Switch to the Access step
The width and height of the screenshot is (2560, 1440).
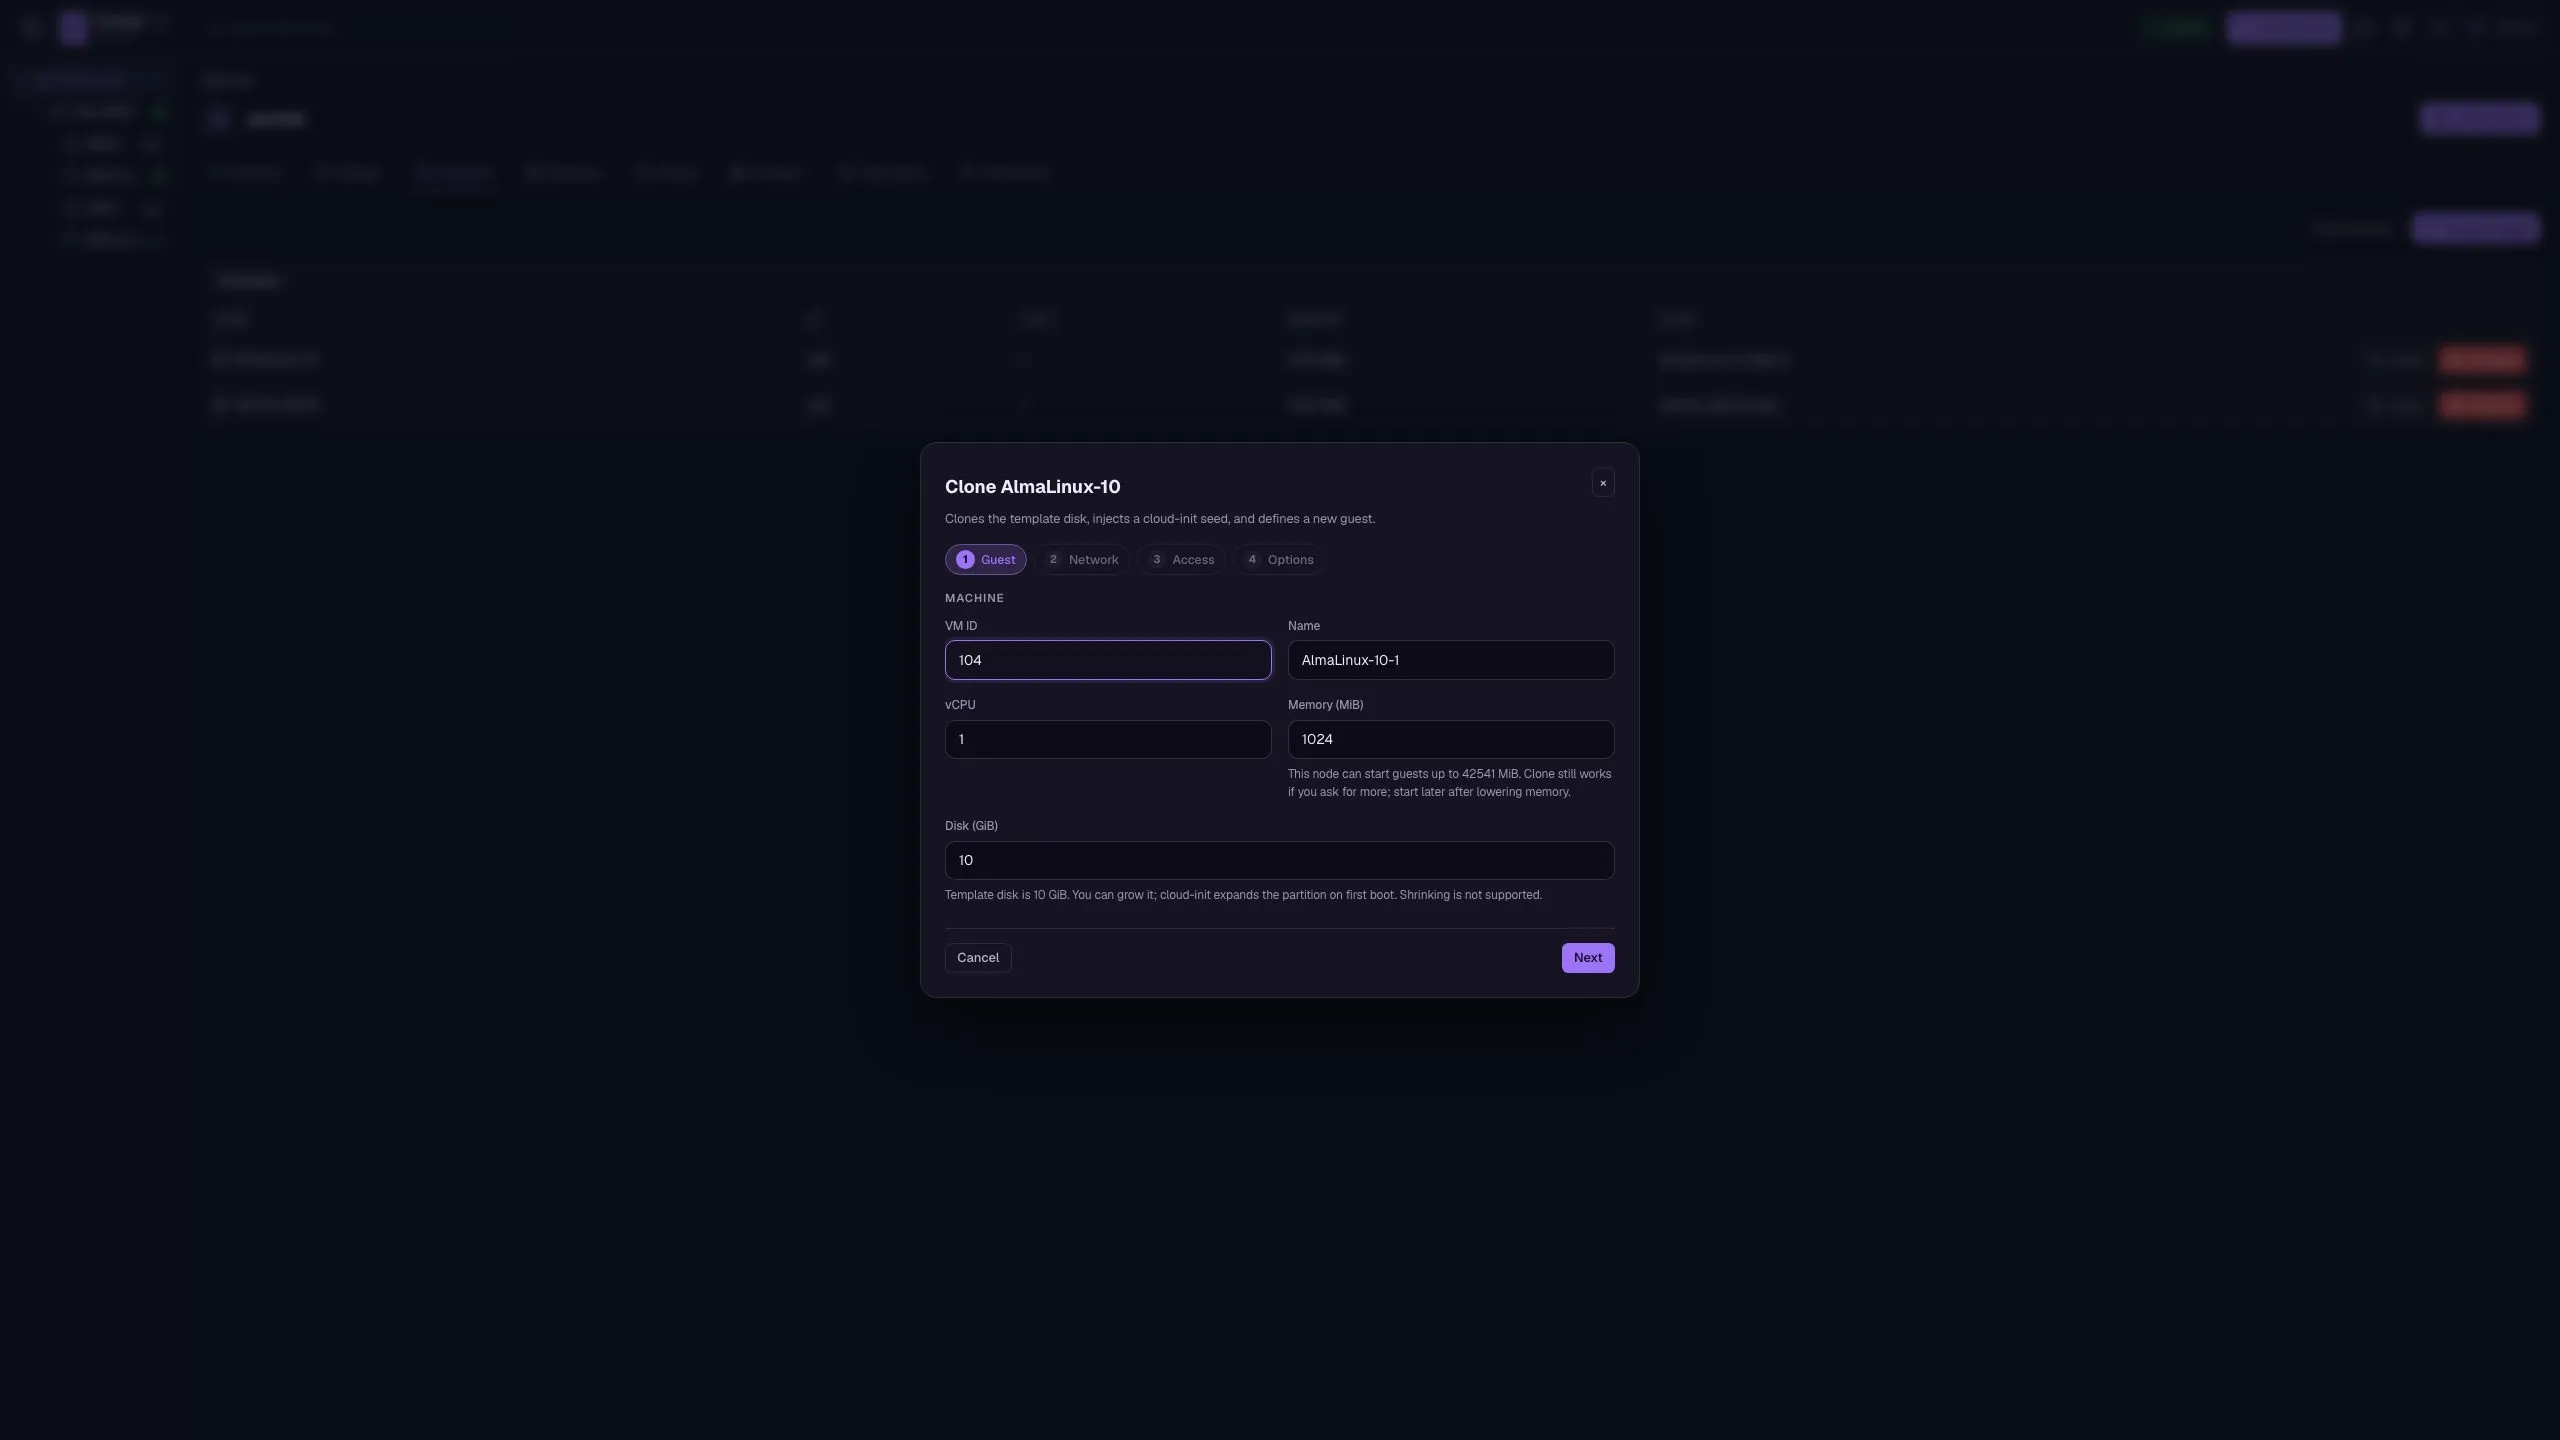[x=1182, y=560]
